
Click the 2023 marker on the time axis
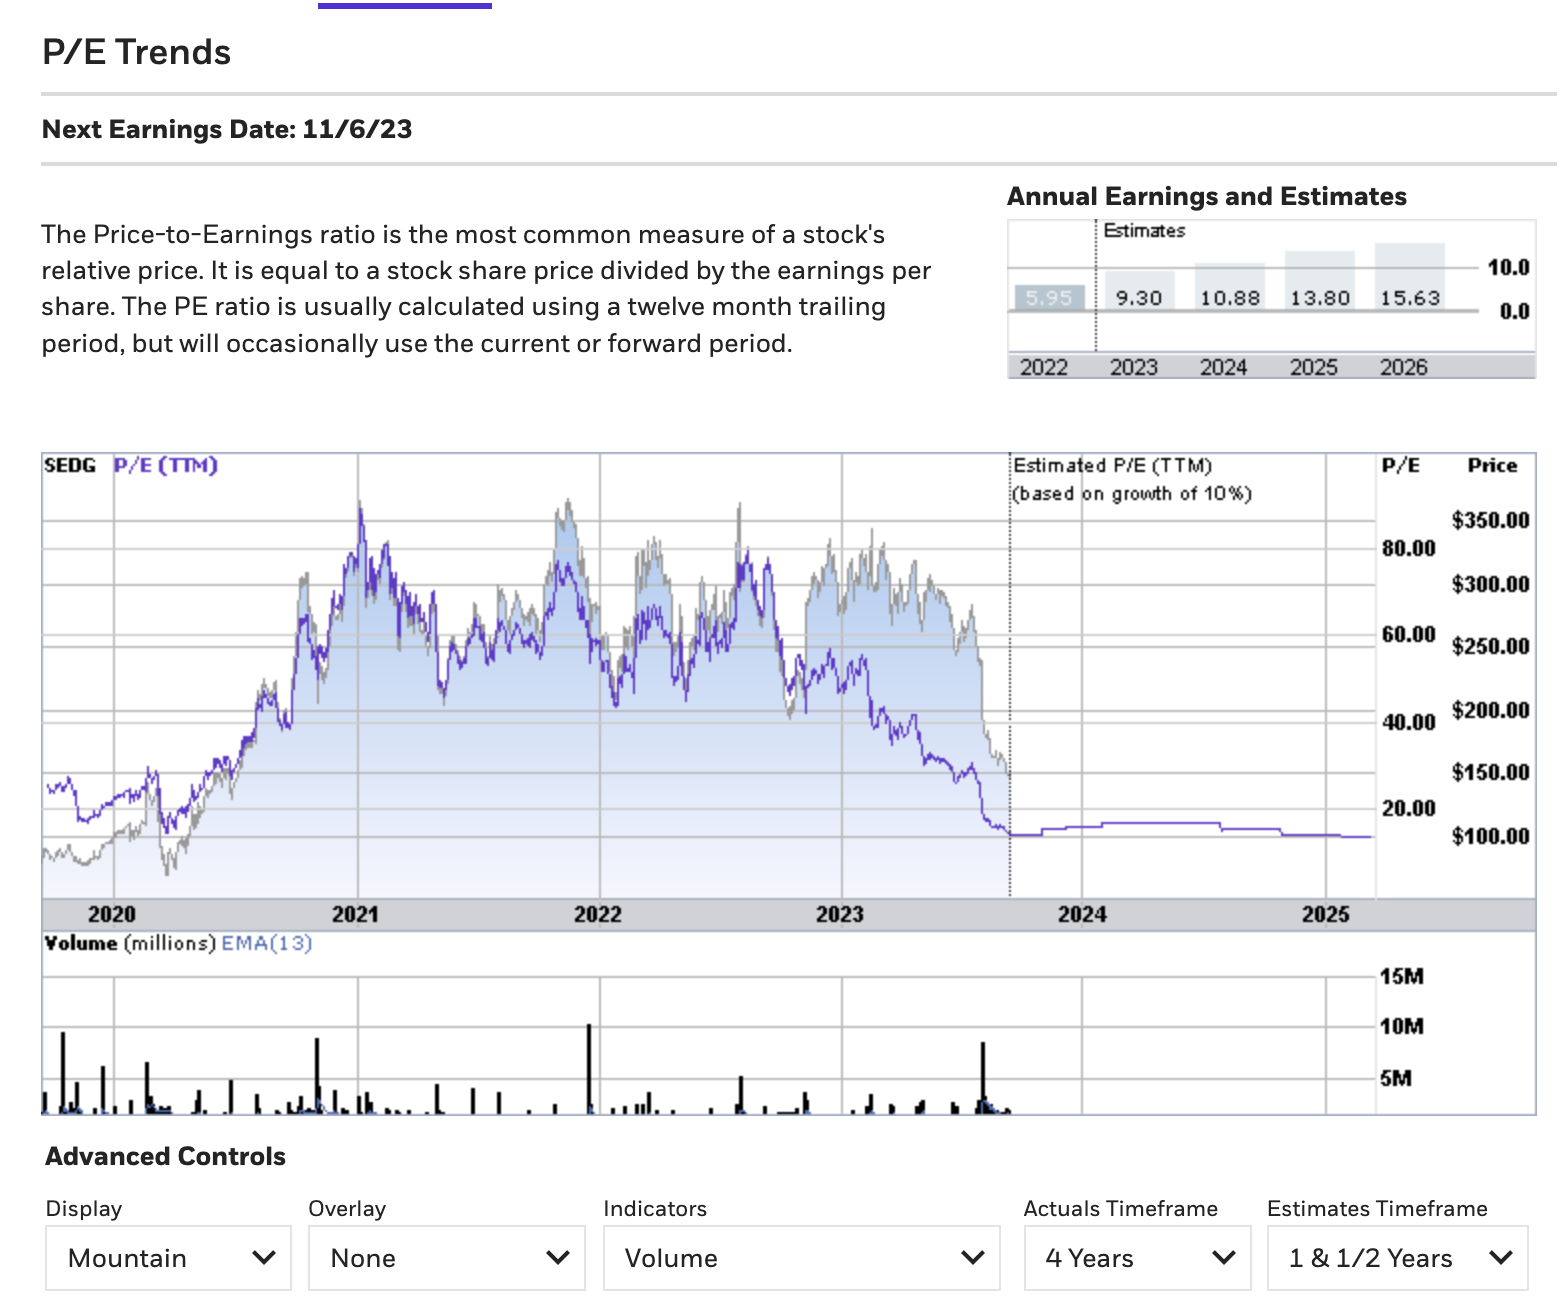tap(839, 914)
